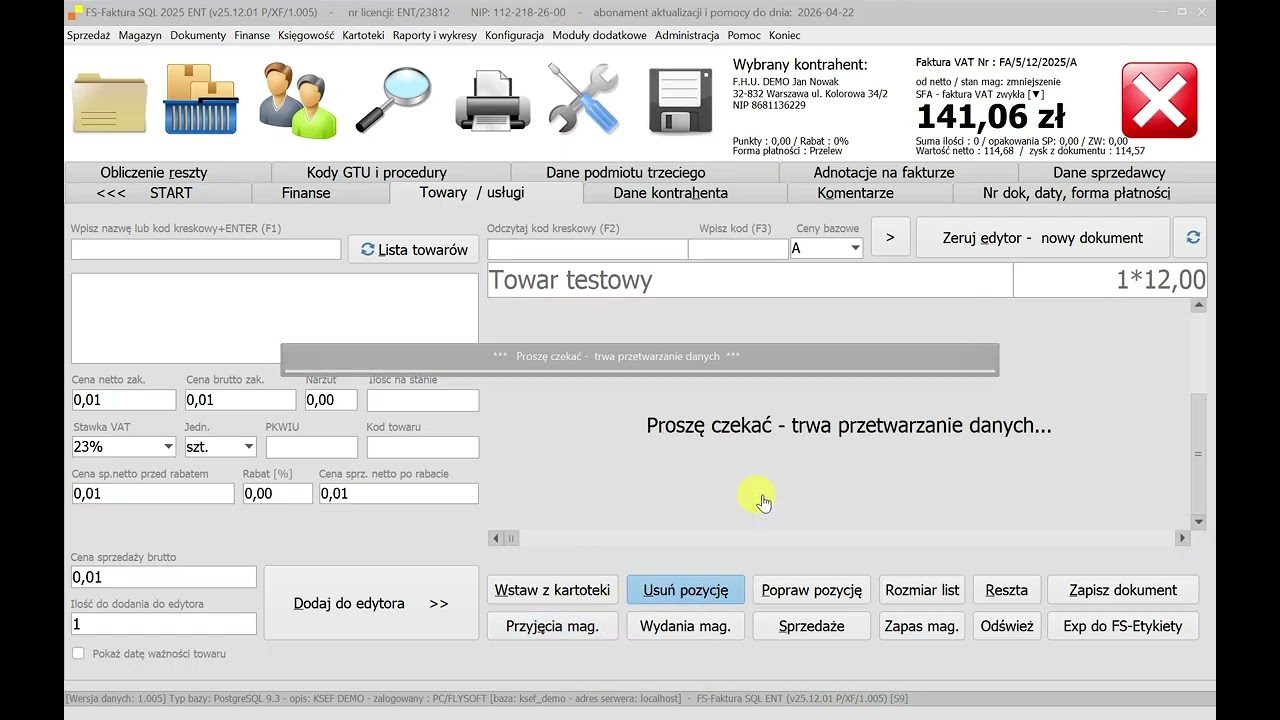Image resolution: width=1280 pixels, height=720 pixels.
Task: Click the shopping basket warehouse icon
Action: [x=202, y=99]
